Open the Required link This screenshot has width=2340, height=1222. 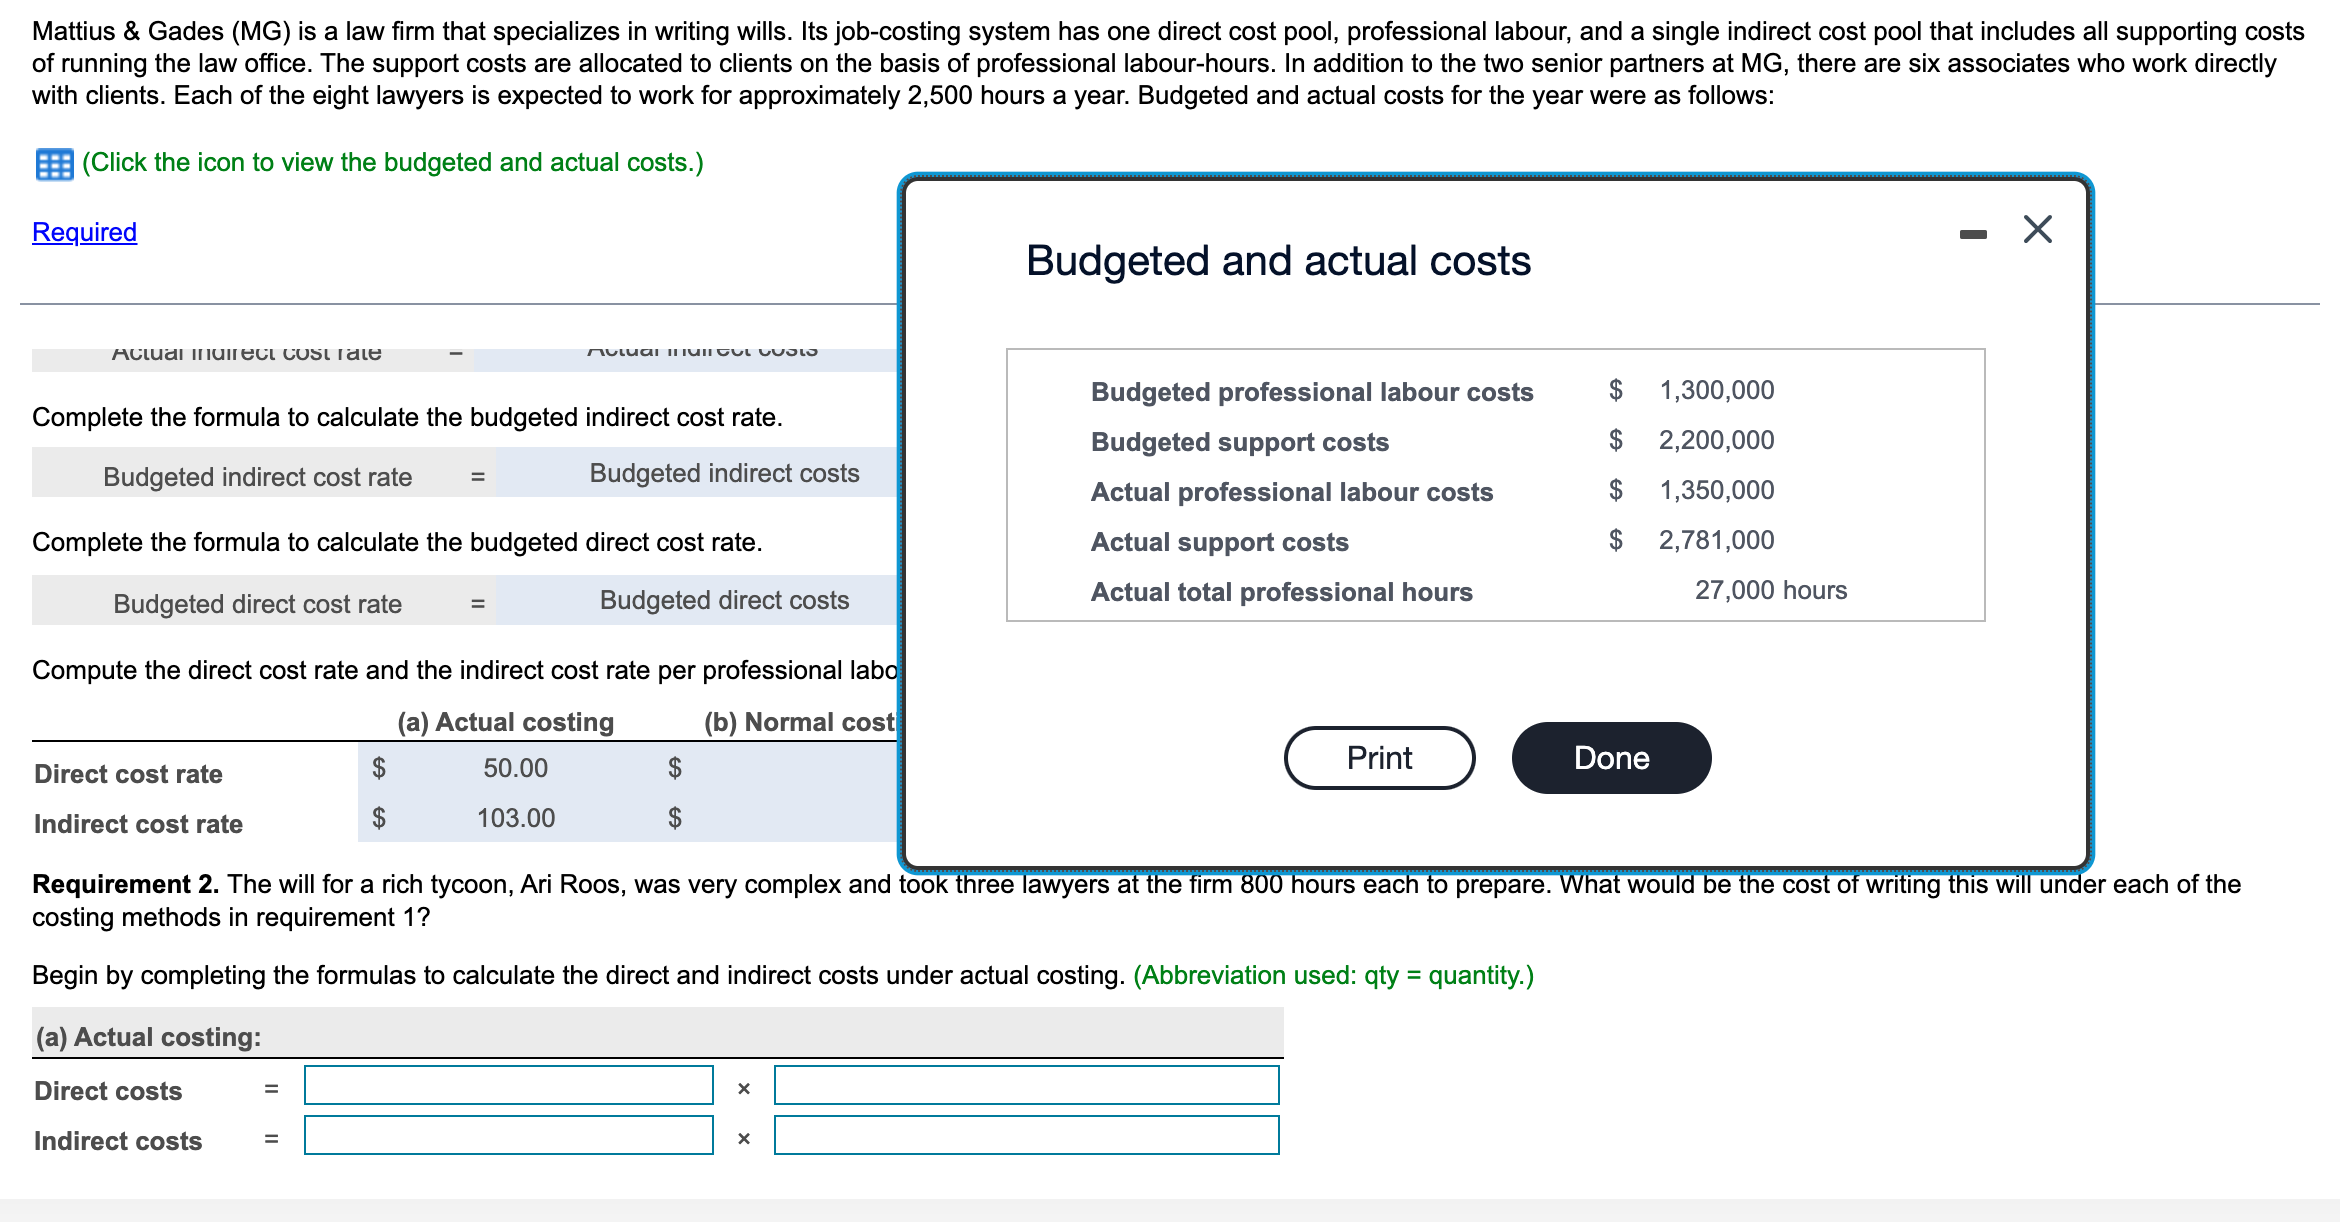83,231
